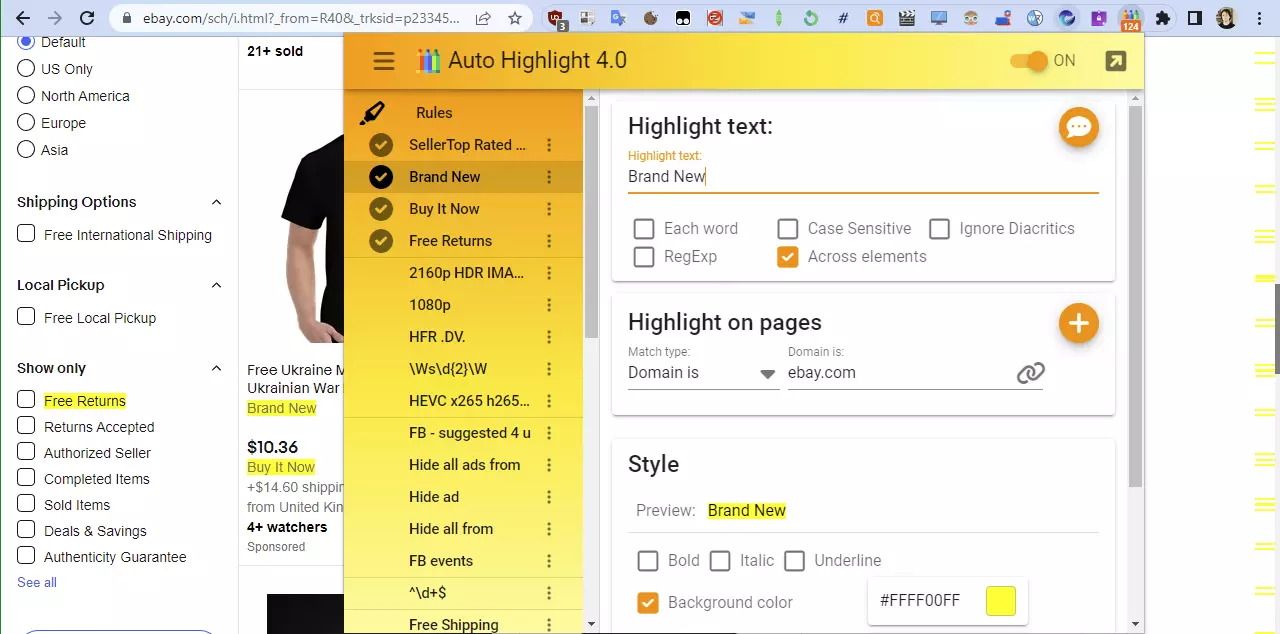Toggle the Underline style checkbox

(794, 561)
